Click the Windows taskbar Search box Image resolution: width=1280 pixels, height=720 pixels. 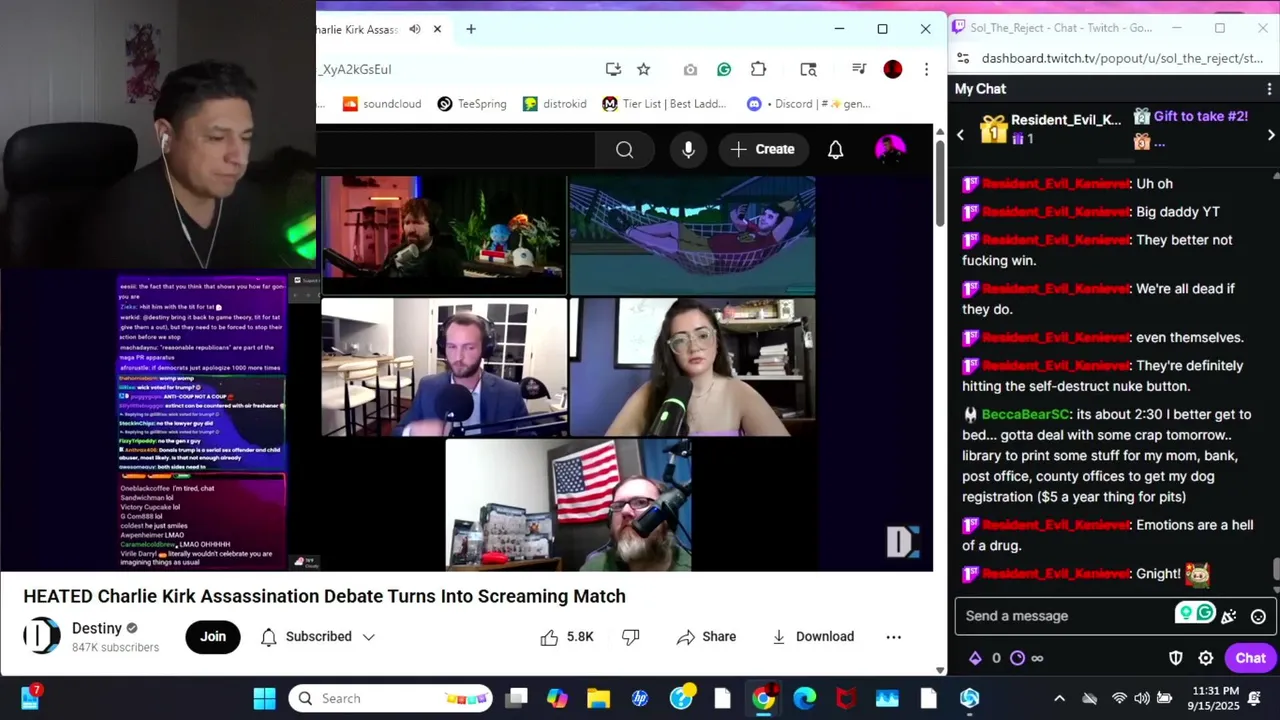pyautogui.click(x=391, y=698)
